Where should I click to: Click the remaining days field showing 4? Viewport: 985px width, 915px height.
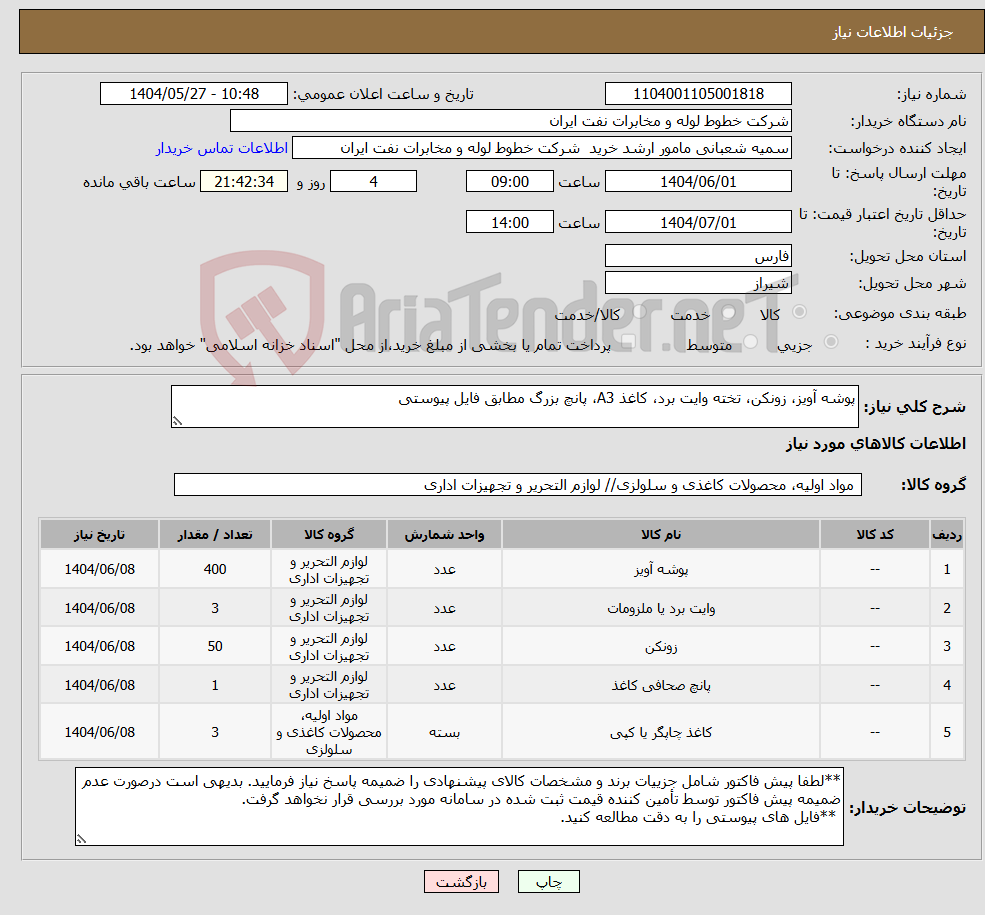(373, 181)
